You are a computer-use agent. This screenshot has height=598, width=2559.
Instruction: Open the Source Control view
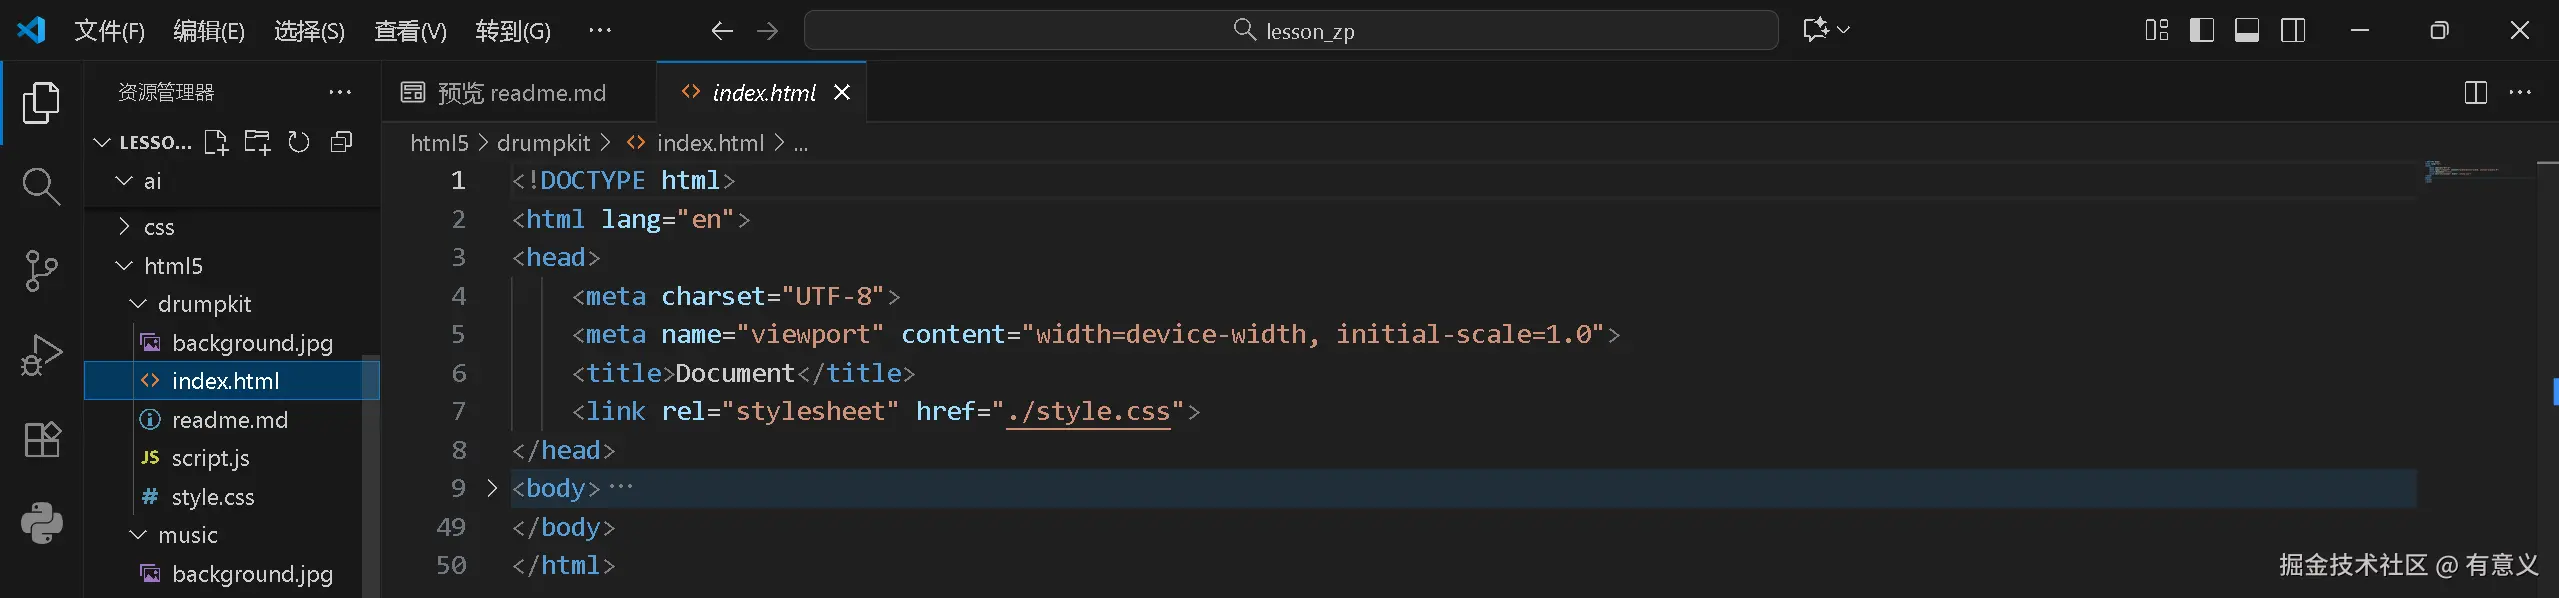tap(41, 270)
